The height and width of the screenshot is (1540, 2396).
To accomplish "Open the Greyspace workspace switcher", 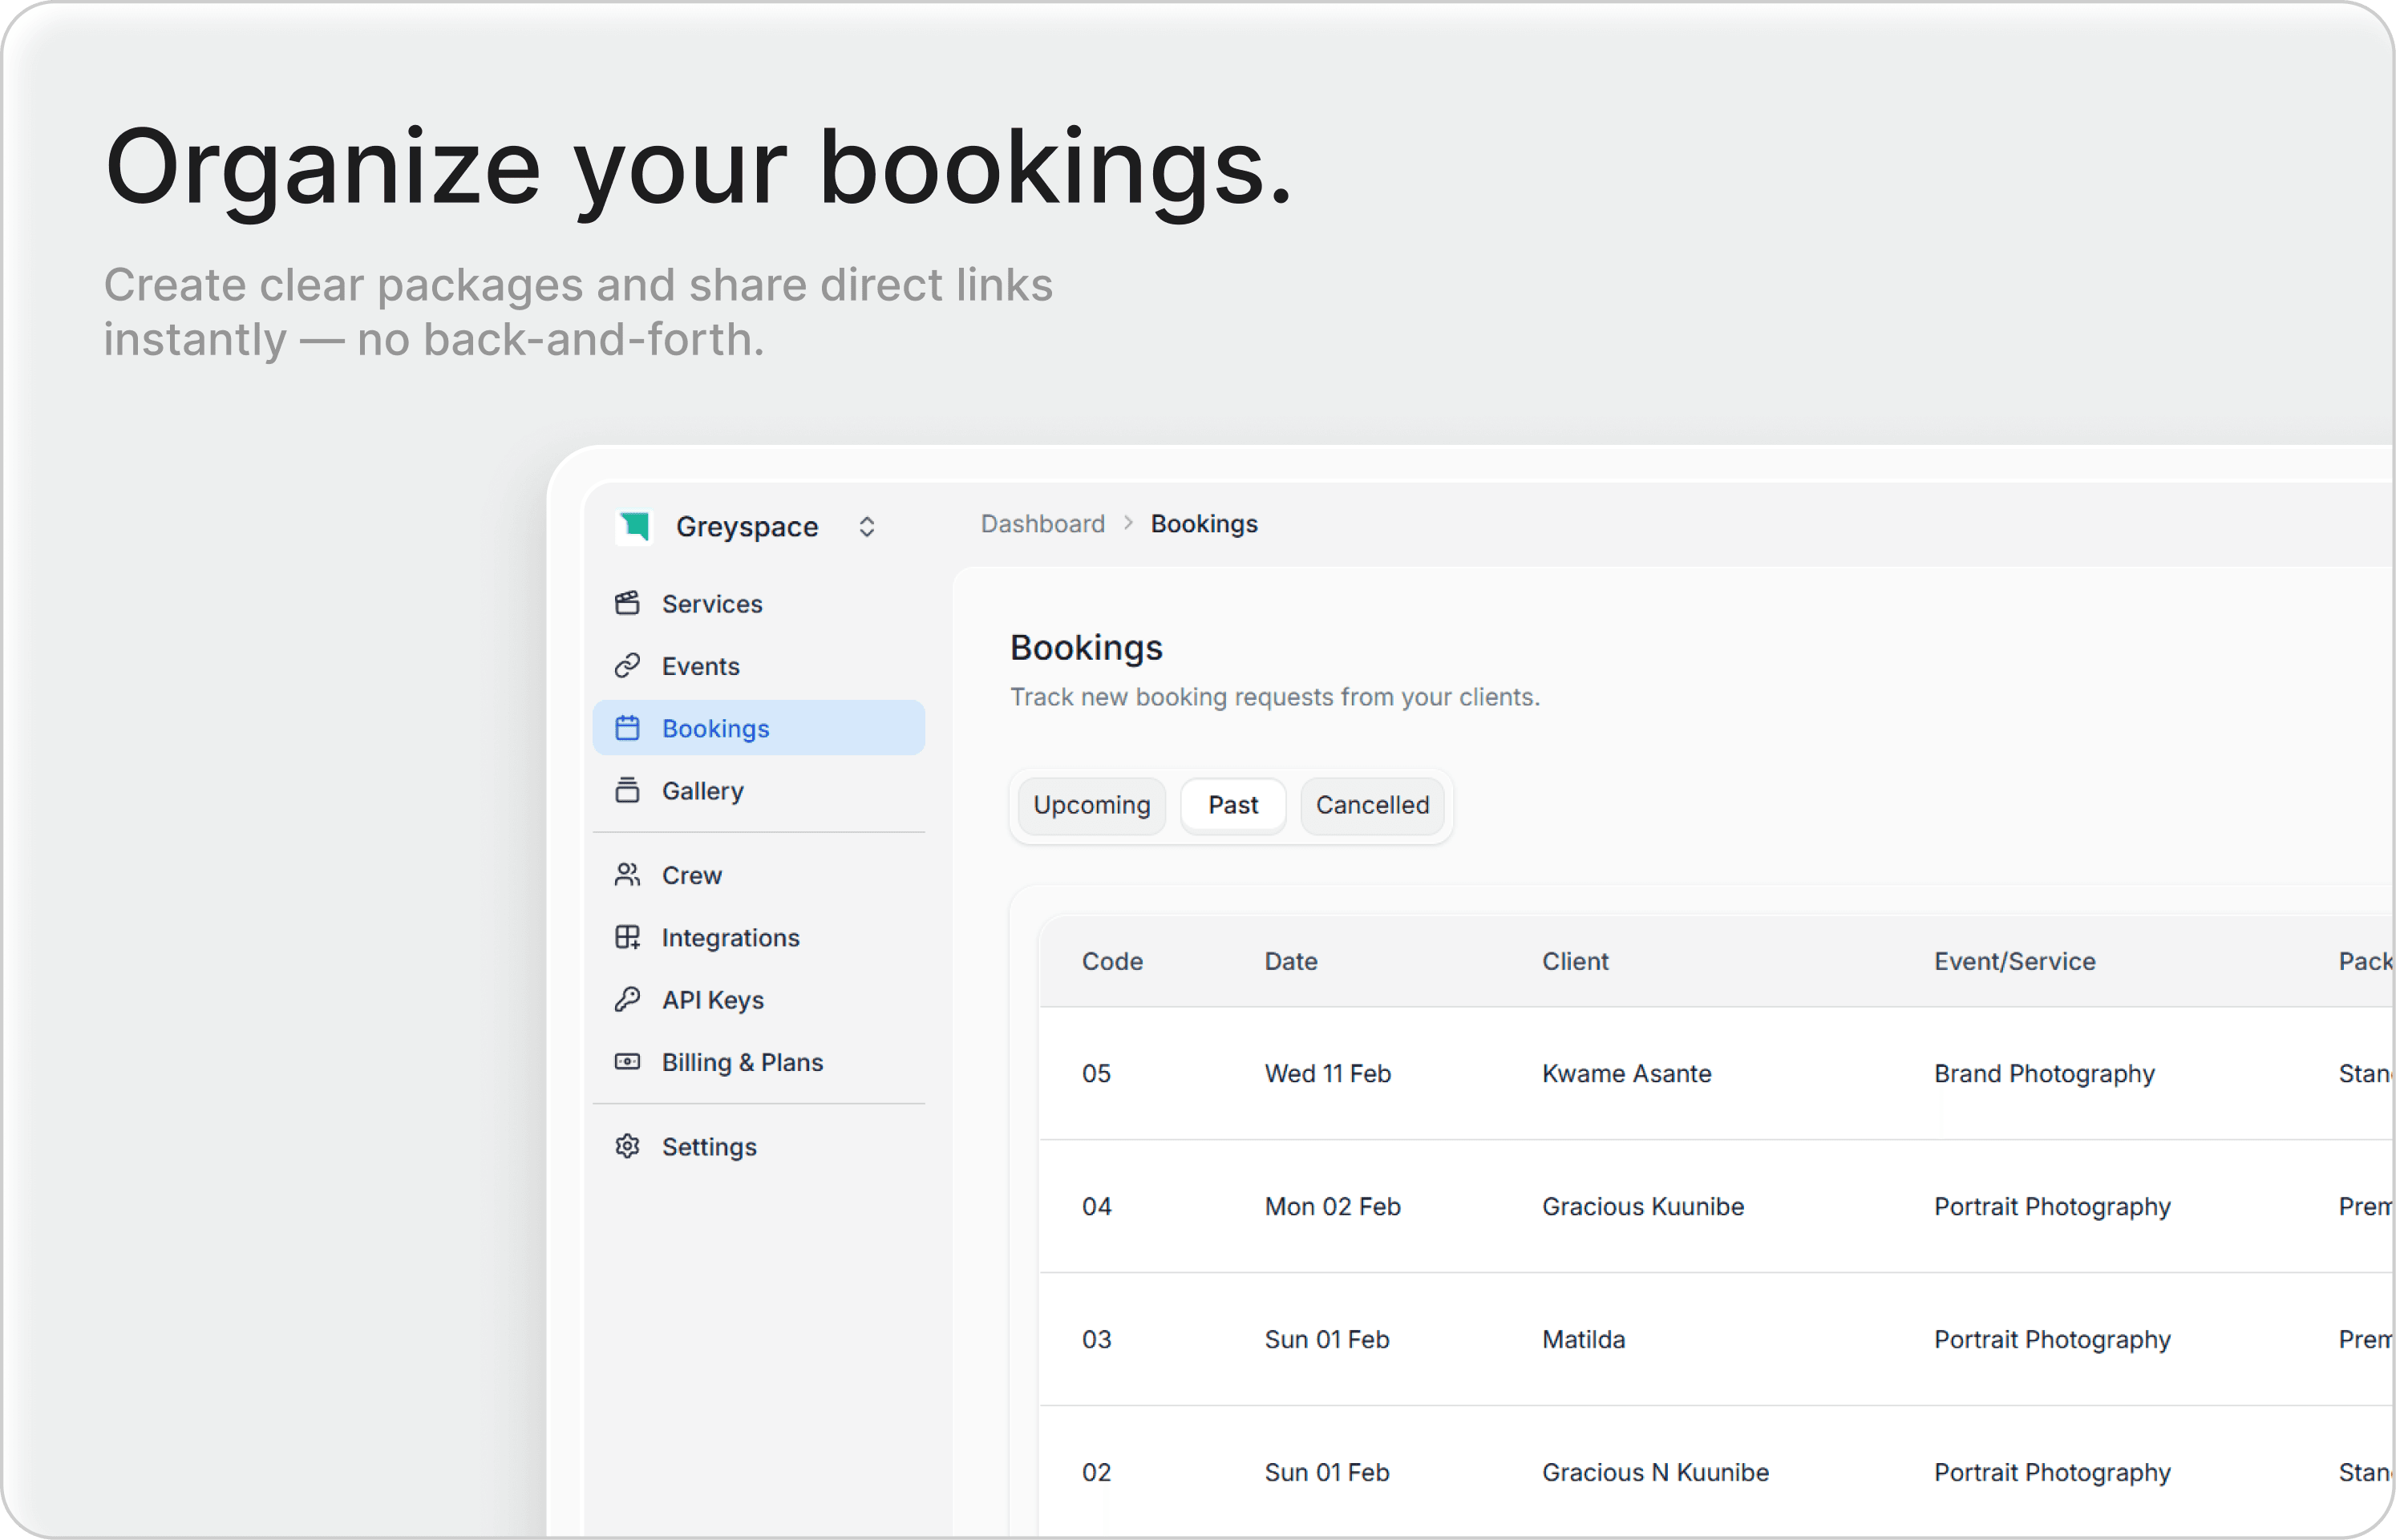I will (866, 526).
